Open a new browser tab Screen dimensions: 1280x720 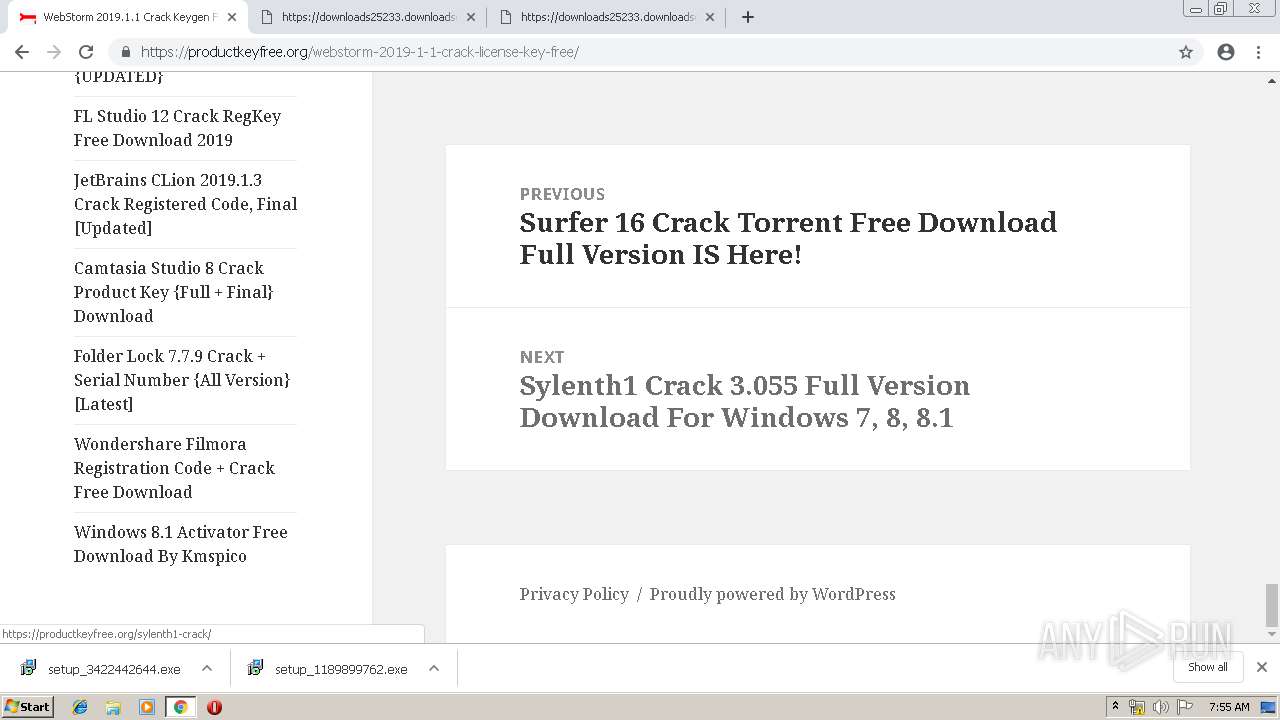[748, 17]
